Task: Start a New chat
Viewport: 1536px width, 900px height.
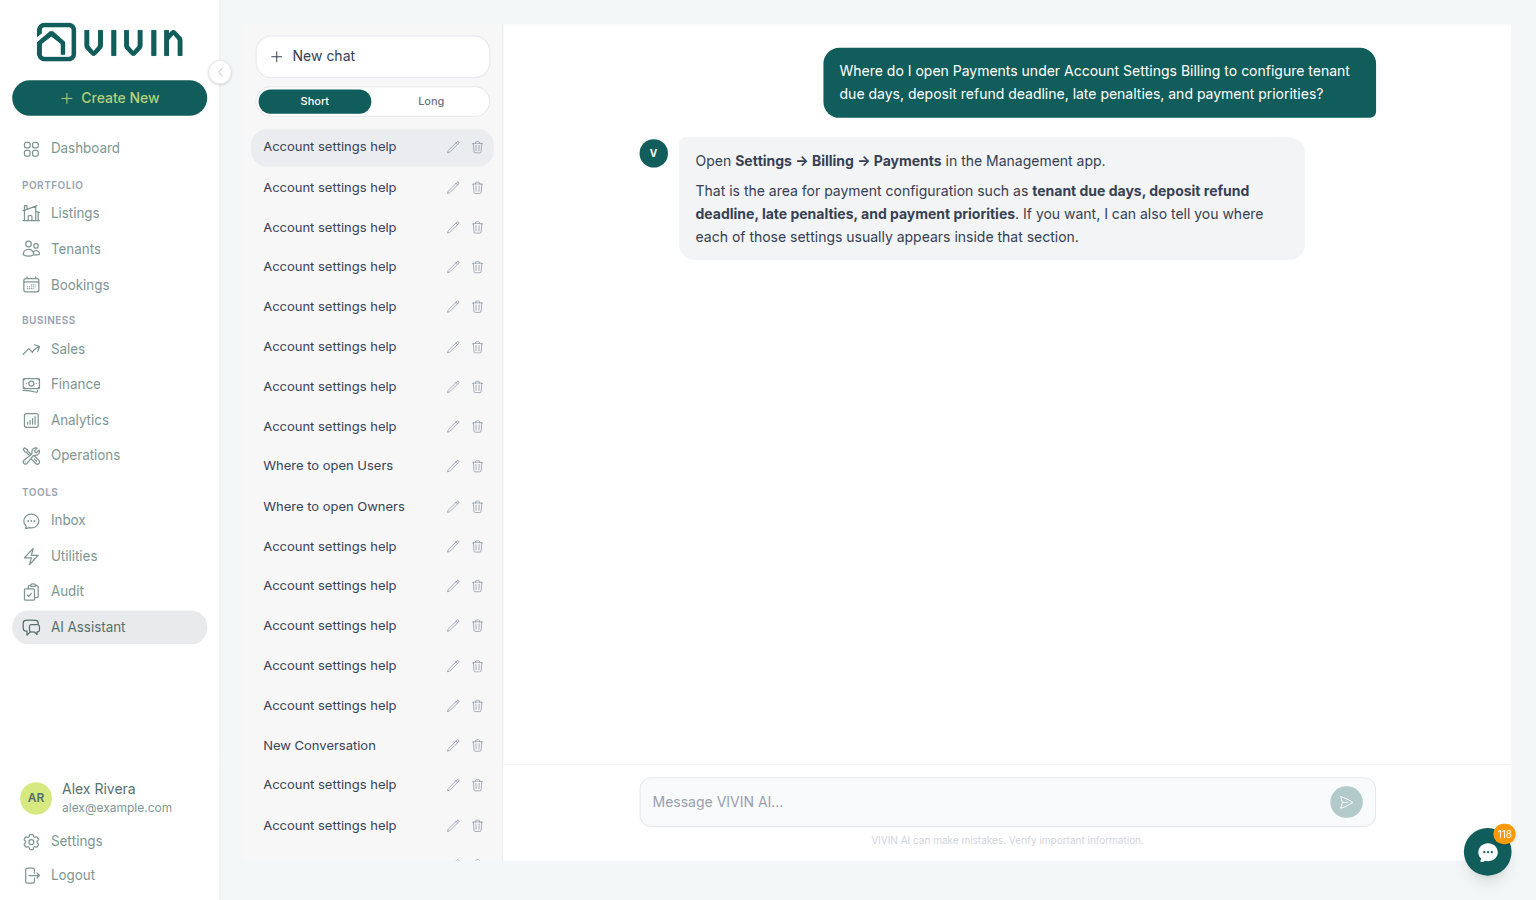Action: [372, 56]
